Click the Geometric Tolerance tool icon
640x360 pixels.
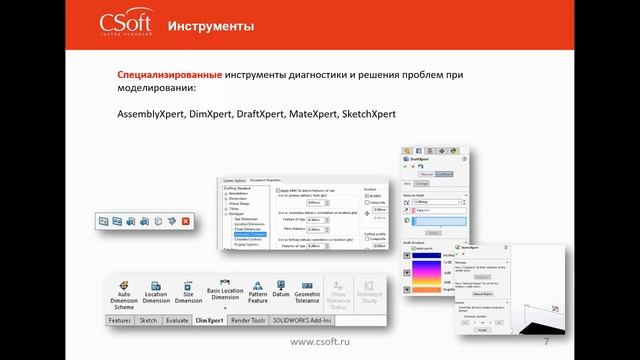pyautogui.click(x=307, y=285)
